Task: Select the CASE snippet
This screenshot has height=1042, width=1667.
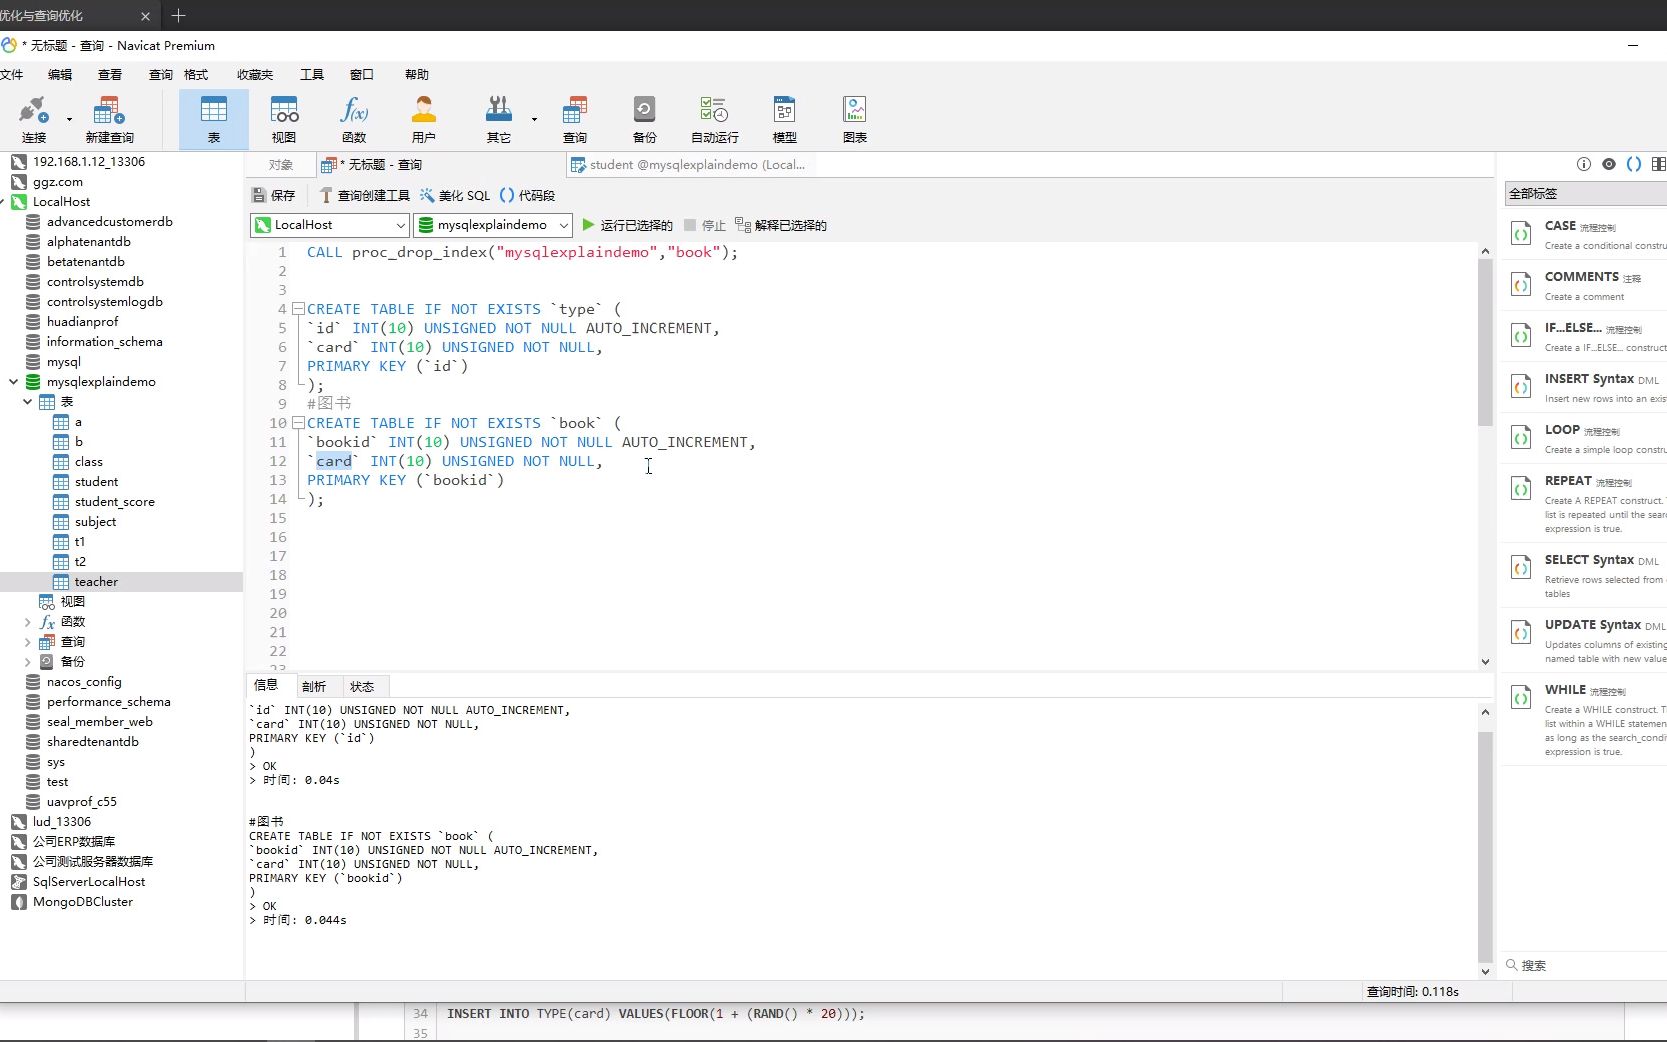Action: pyautogui.click(x=1586, y=235)
